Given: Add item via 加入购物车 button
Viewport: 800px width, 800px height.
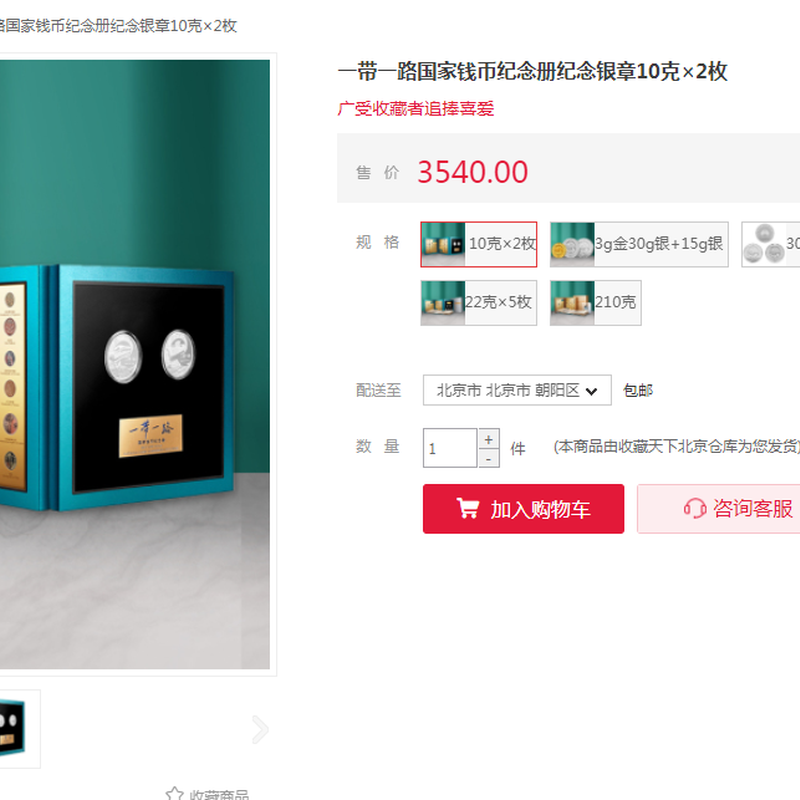Looking at the screenshot, I should pos(523,509).
